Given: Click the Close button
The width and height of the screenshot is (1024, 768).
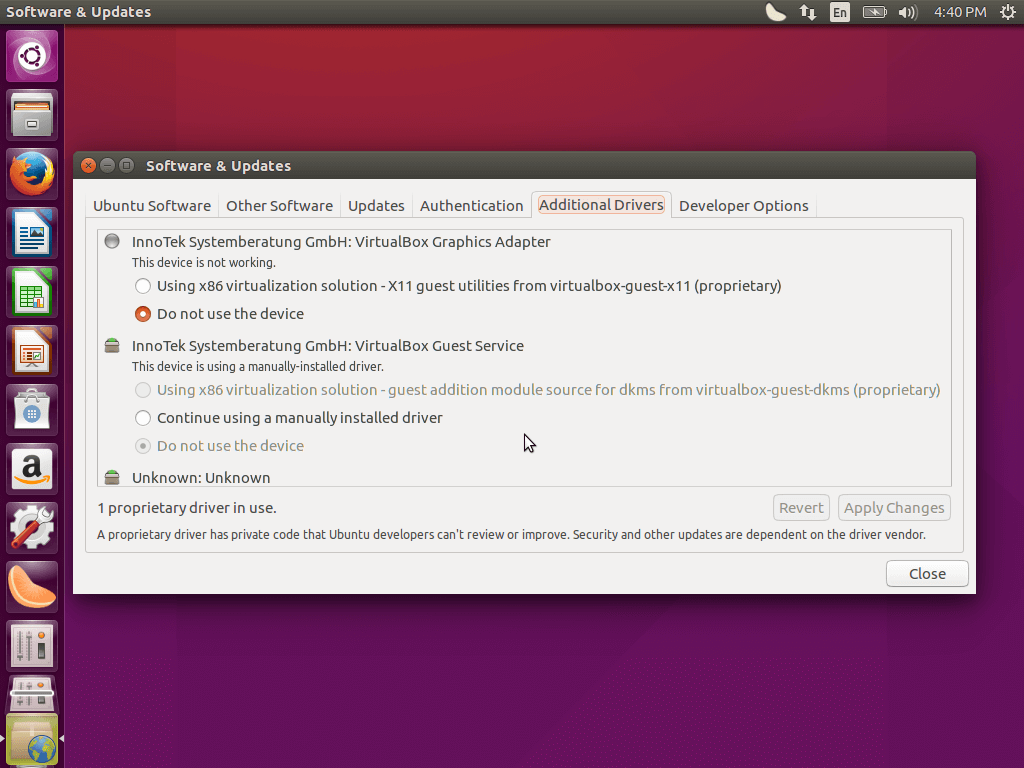Looking at the screenshot, I should click(x=926, y=573).
